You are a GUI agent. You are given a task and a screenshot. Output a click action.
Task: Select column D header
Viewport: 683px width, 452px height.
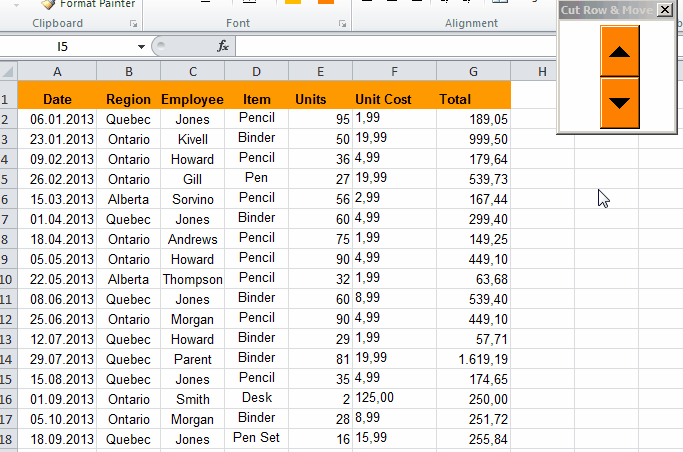(257, 71)
